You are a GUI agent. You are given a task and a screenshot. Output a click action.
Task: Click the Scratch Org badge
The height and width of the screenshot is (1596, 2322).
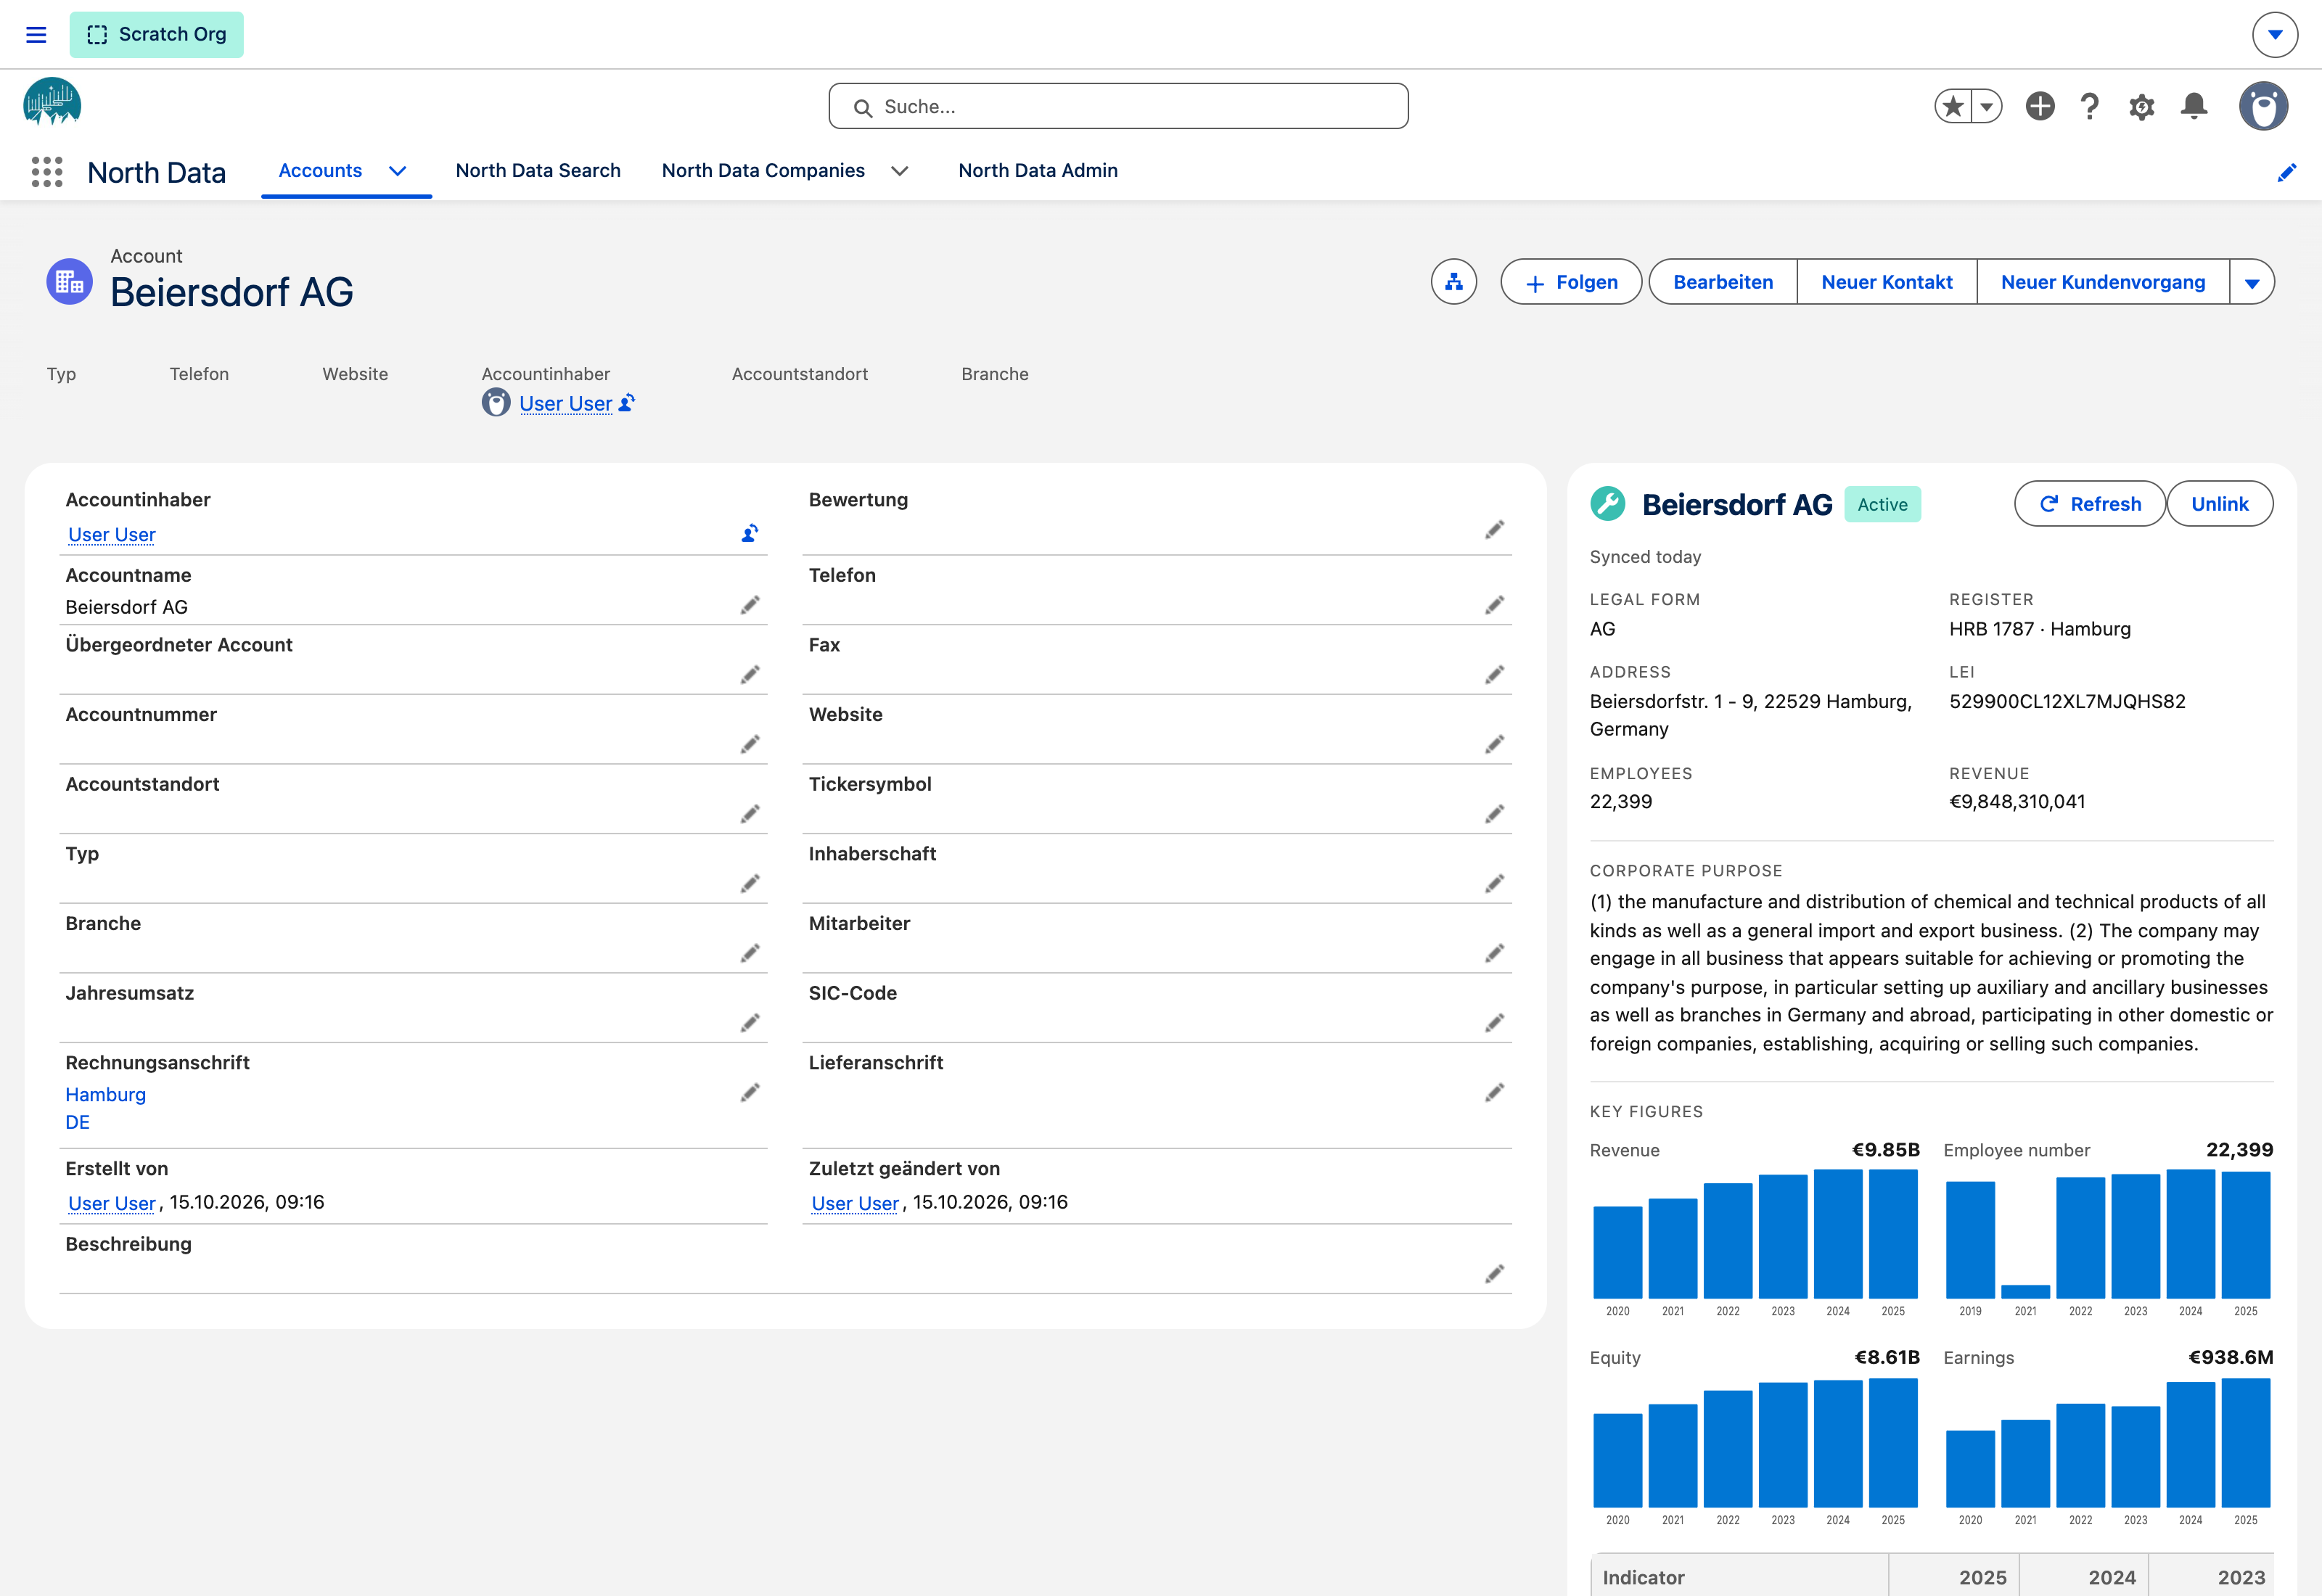point(157,35)
